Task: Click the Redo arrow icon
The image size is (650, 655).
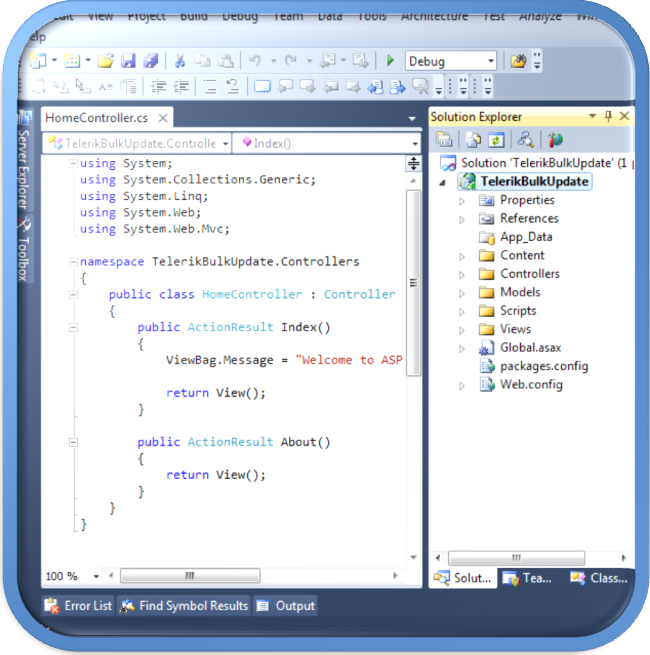Action: [x=291, y=61]
